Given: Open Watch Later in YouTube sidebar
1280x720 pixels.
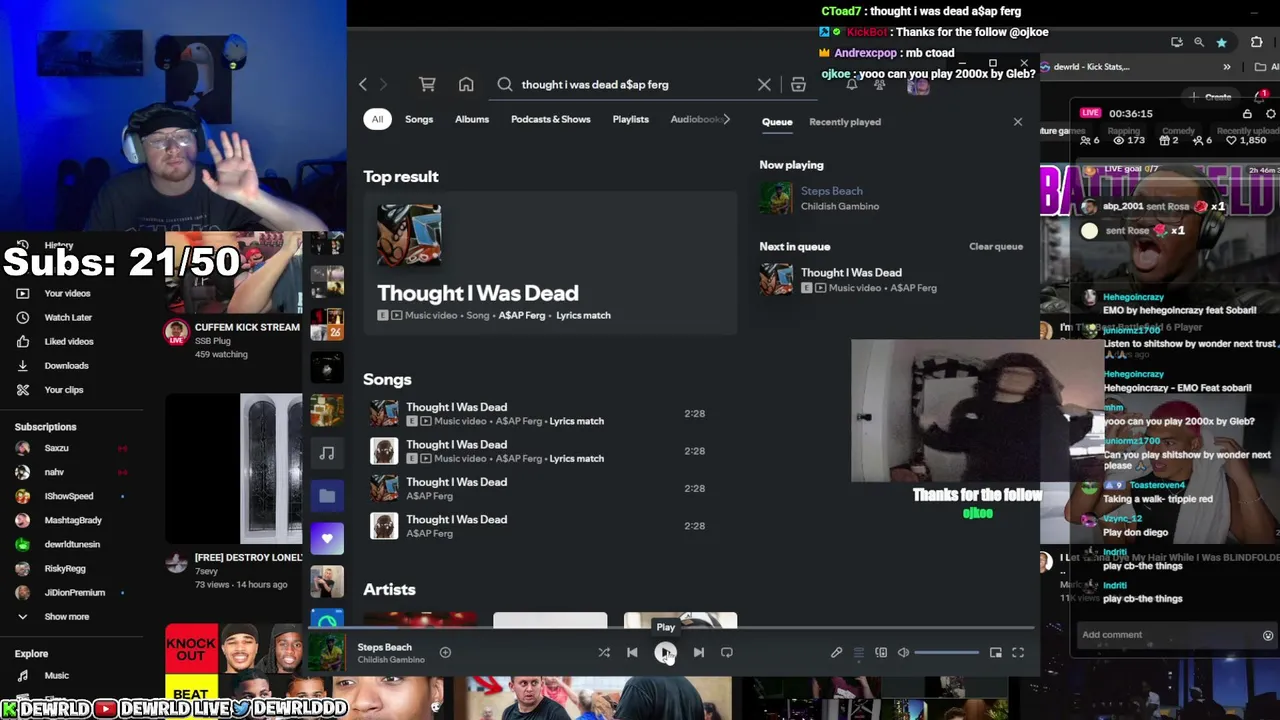Looking at the screenshot, I should tap(68, 318).
